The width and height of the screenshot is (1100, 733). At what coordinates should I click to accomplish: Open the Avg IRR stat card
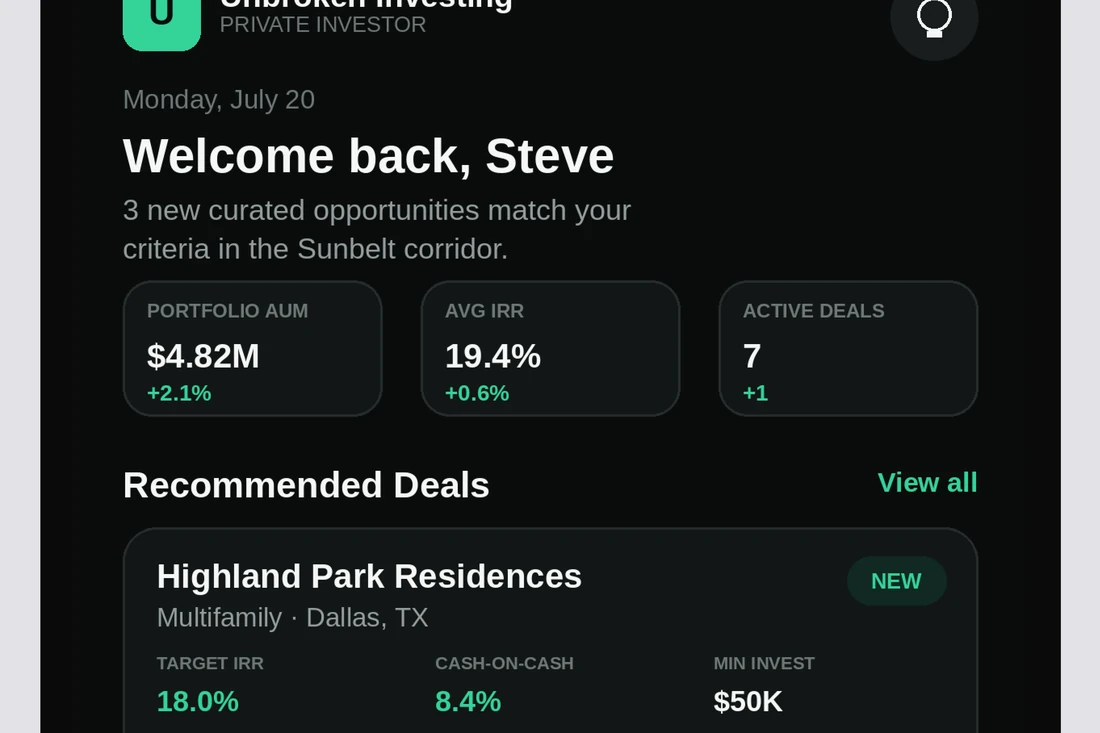pyautogui.click(x=551, y=349)
